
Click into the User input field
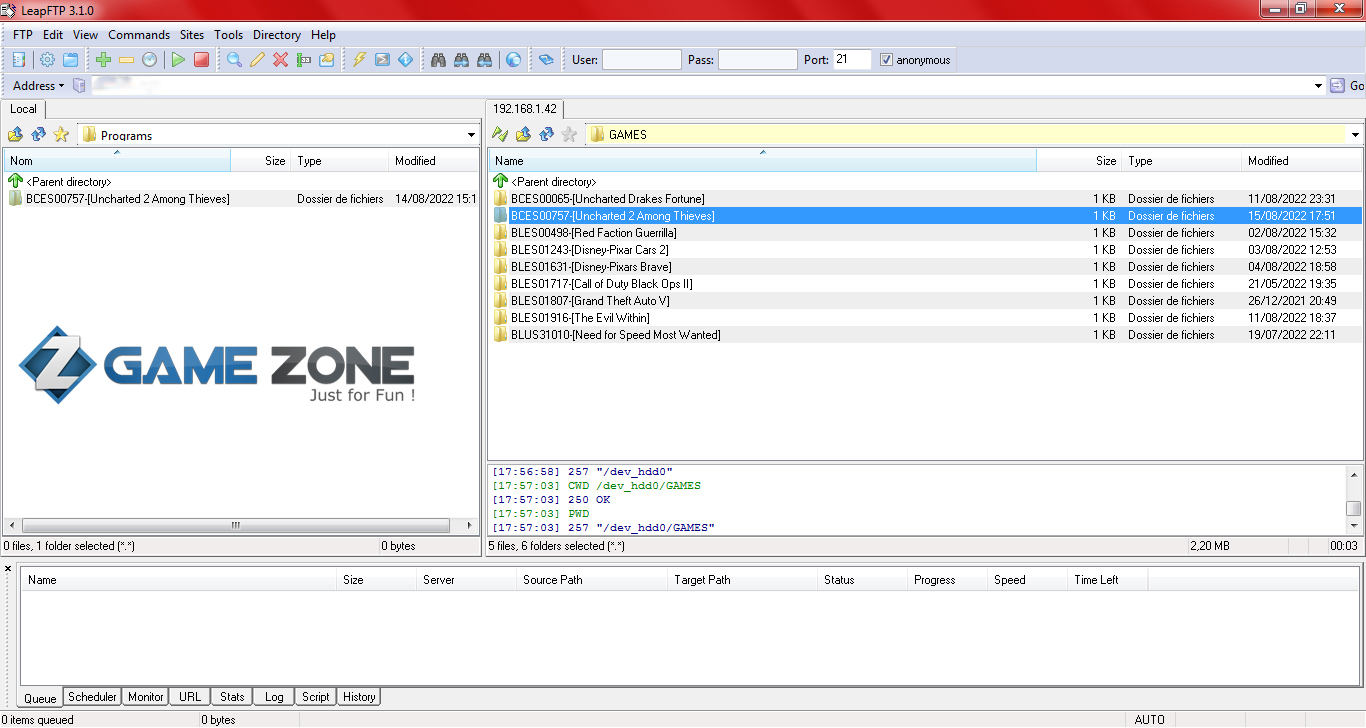point(641,60)
